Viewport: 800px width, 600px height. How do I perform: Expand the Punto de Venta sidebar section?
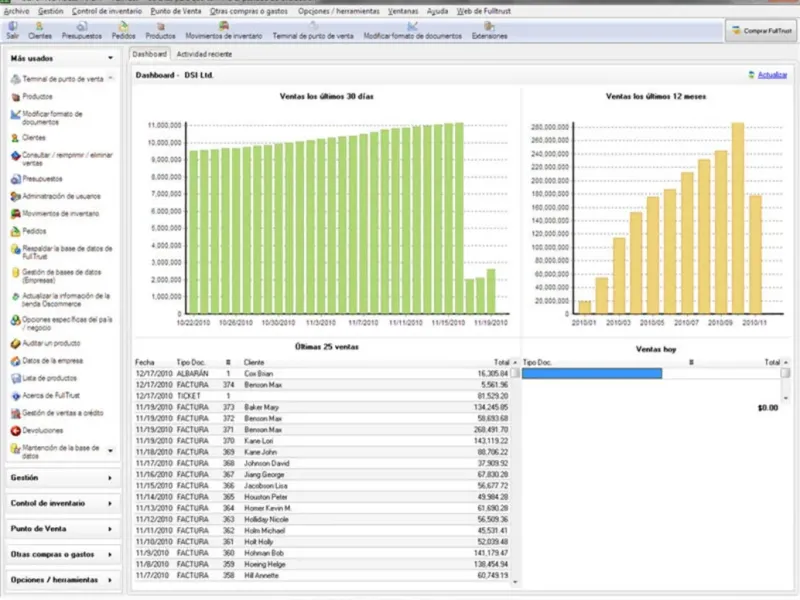[62, 529]
